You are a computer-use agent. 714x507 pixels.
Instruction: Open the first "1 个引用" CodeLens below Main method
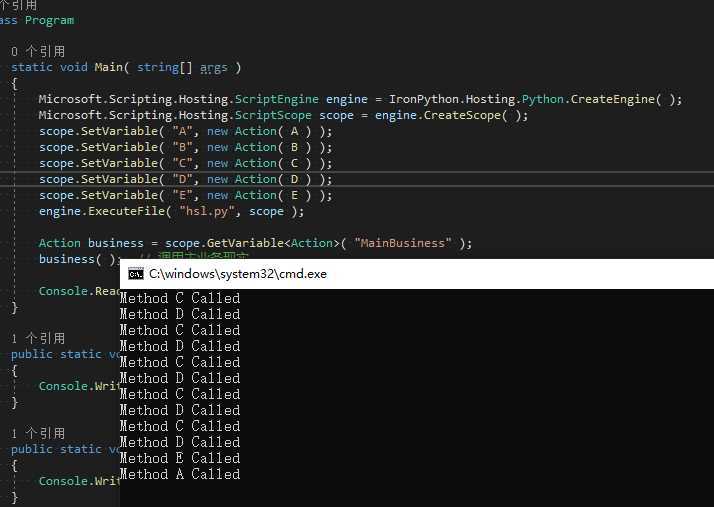click(38, 339)
